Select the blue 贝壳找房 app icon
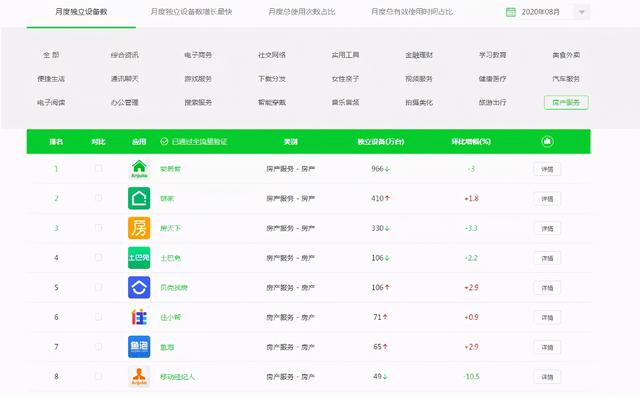 click(x=139, y=287)
